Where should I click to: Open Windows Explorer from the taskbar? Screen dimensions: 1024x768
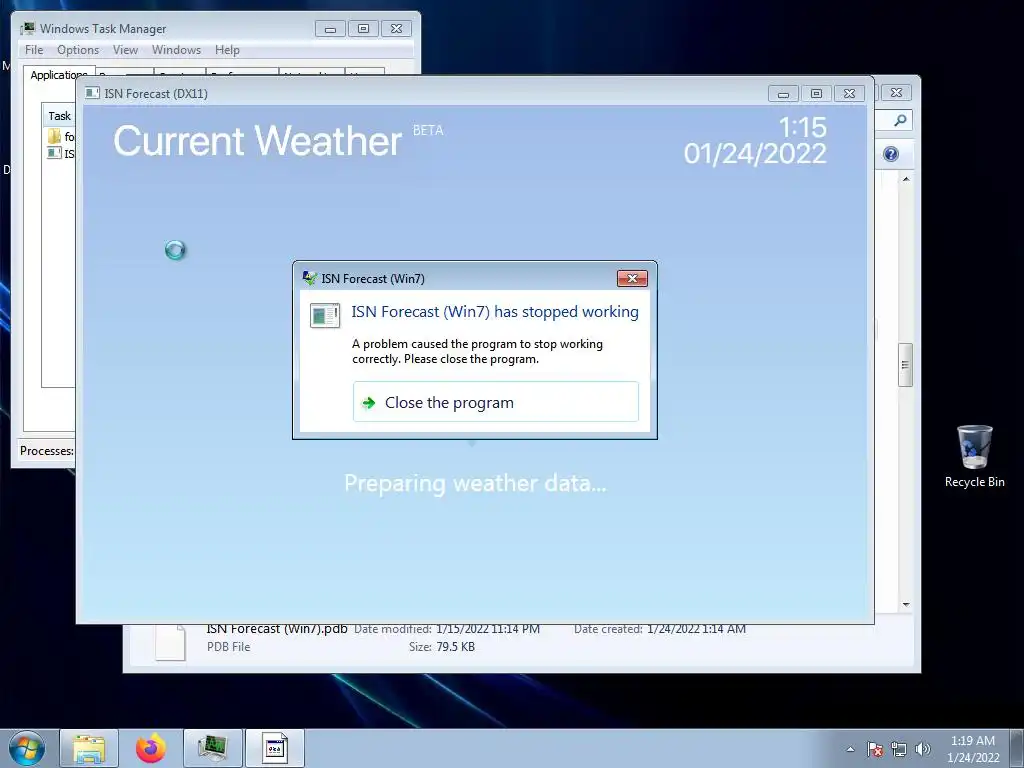point(89,748)
